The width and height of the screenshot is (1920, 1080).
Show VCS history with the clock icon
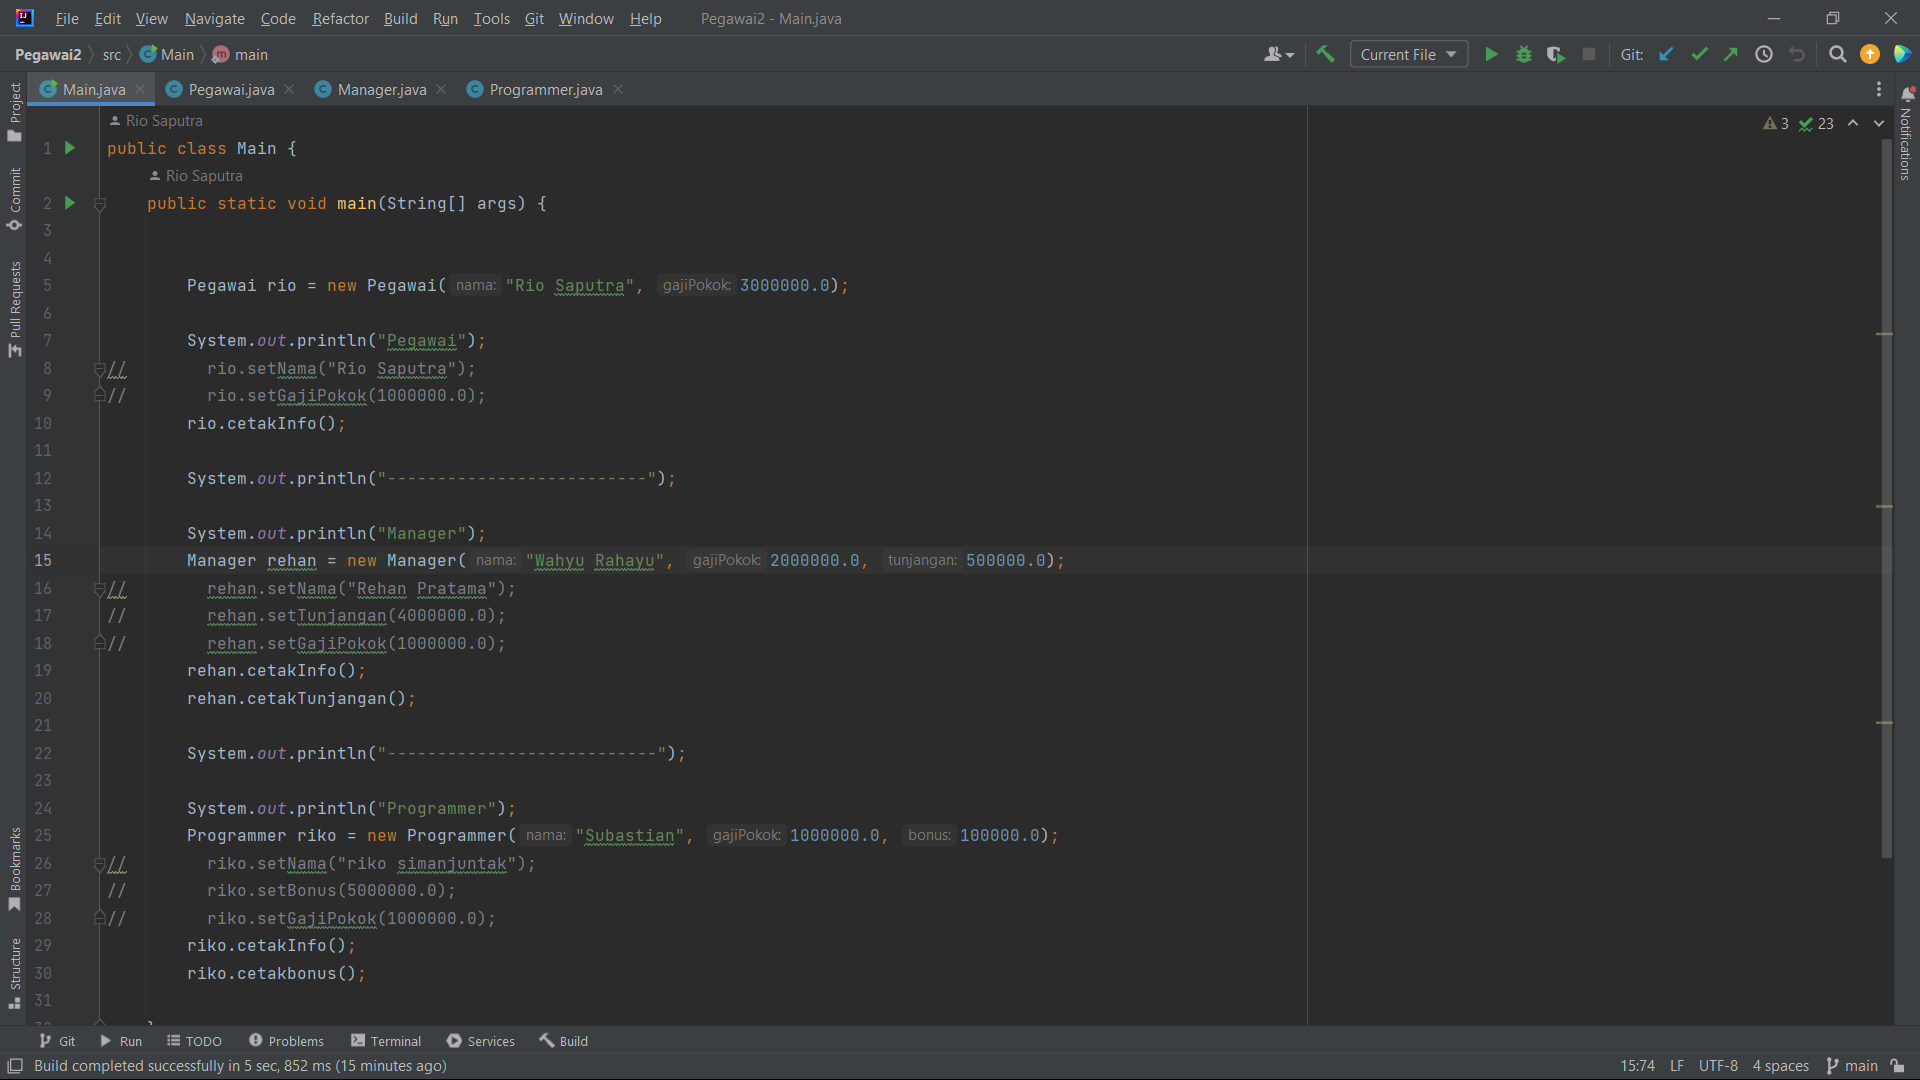pos(1764,54)
